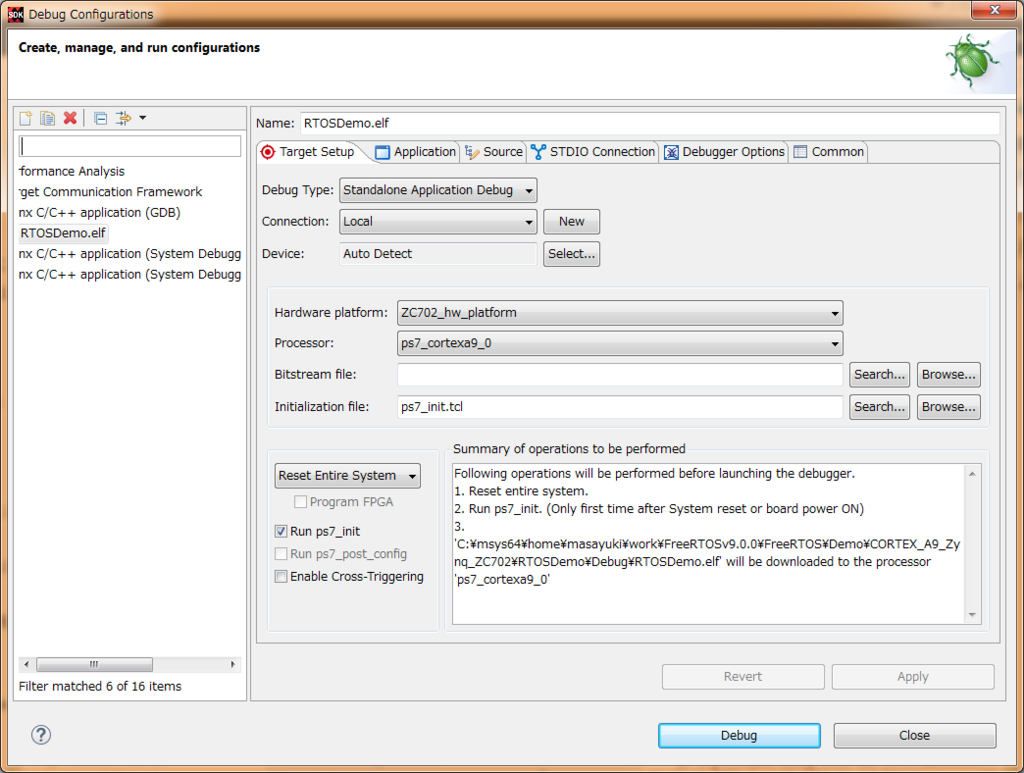Click Browse... for Bitstream file
This screenshot has height=773, width=1024.
tap(948, 375)
